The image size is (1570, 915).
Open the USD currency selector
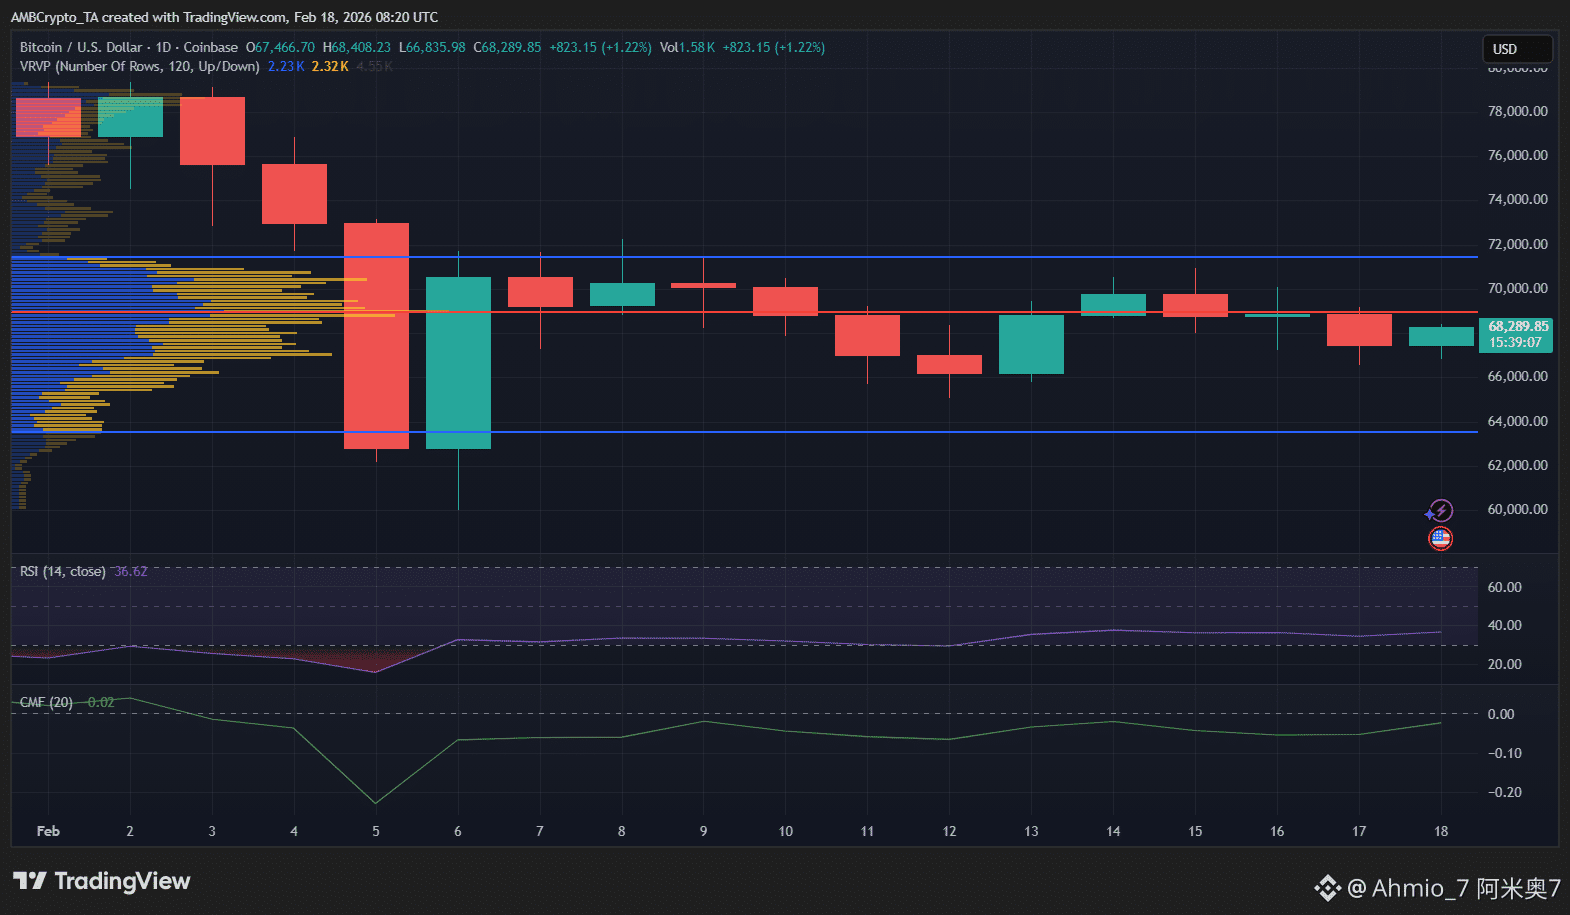(1516, 49)
